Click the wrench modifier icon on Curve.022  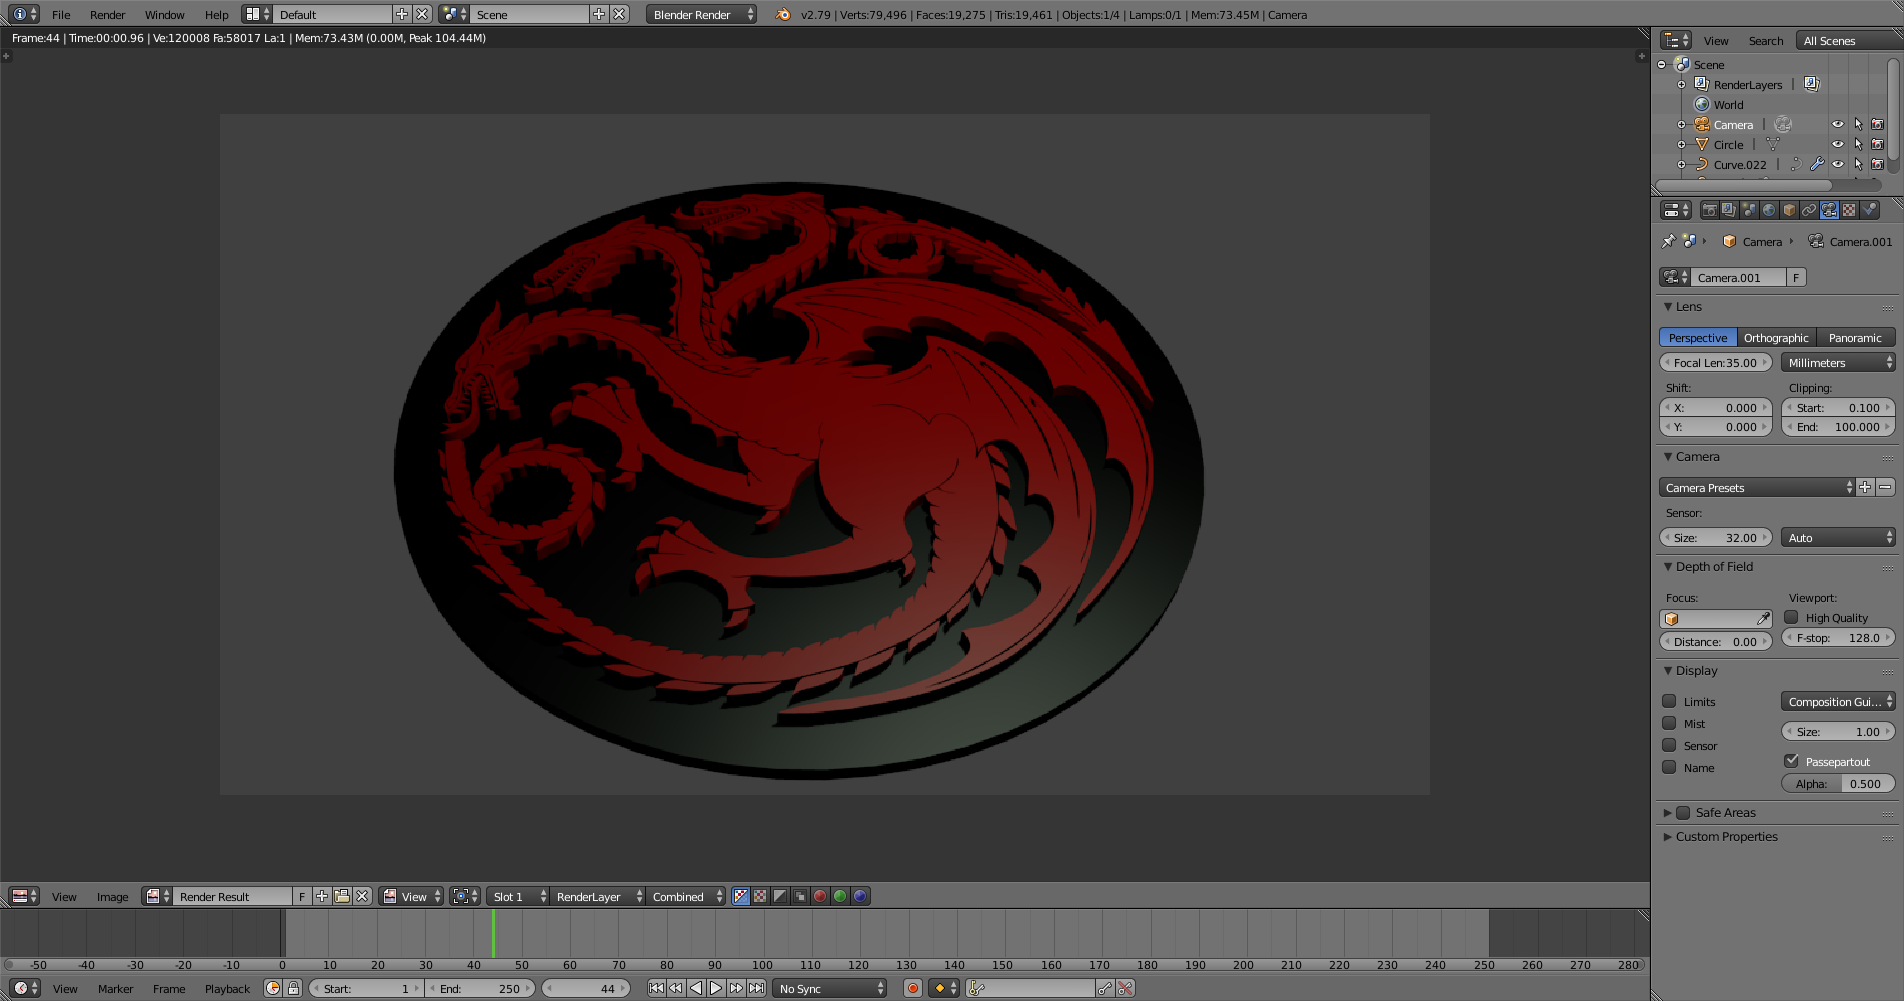[x=1817, y=164]
